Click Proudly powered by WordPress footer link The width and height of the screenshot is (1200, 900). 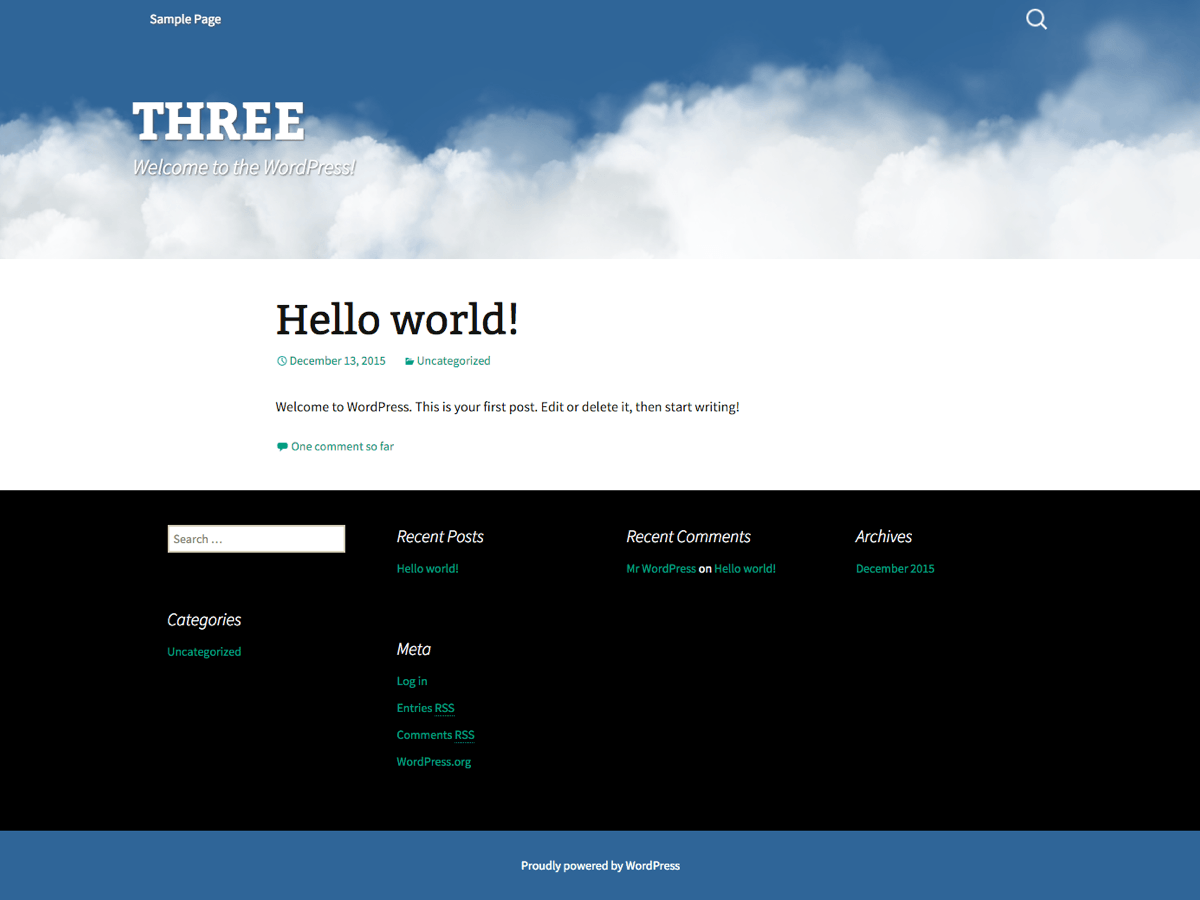pos(600,866)
